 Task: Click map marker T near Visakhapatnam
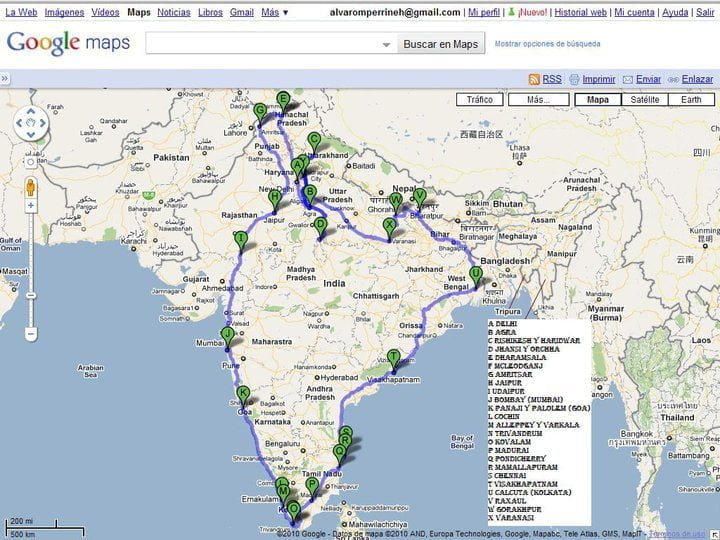pos(395,358)
